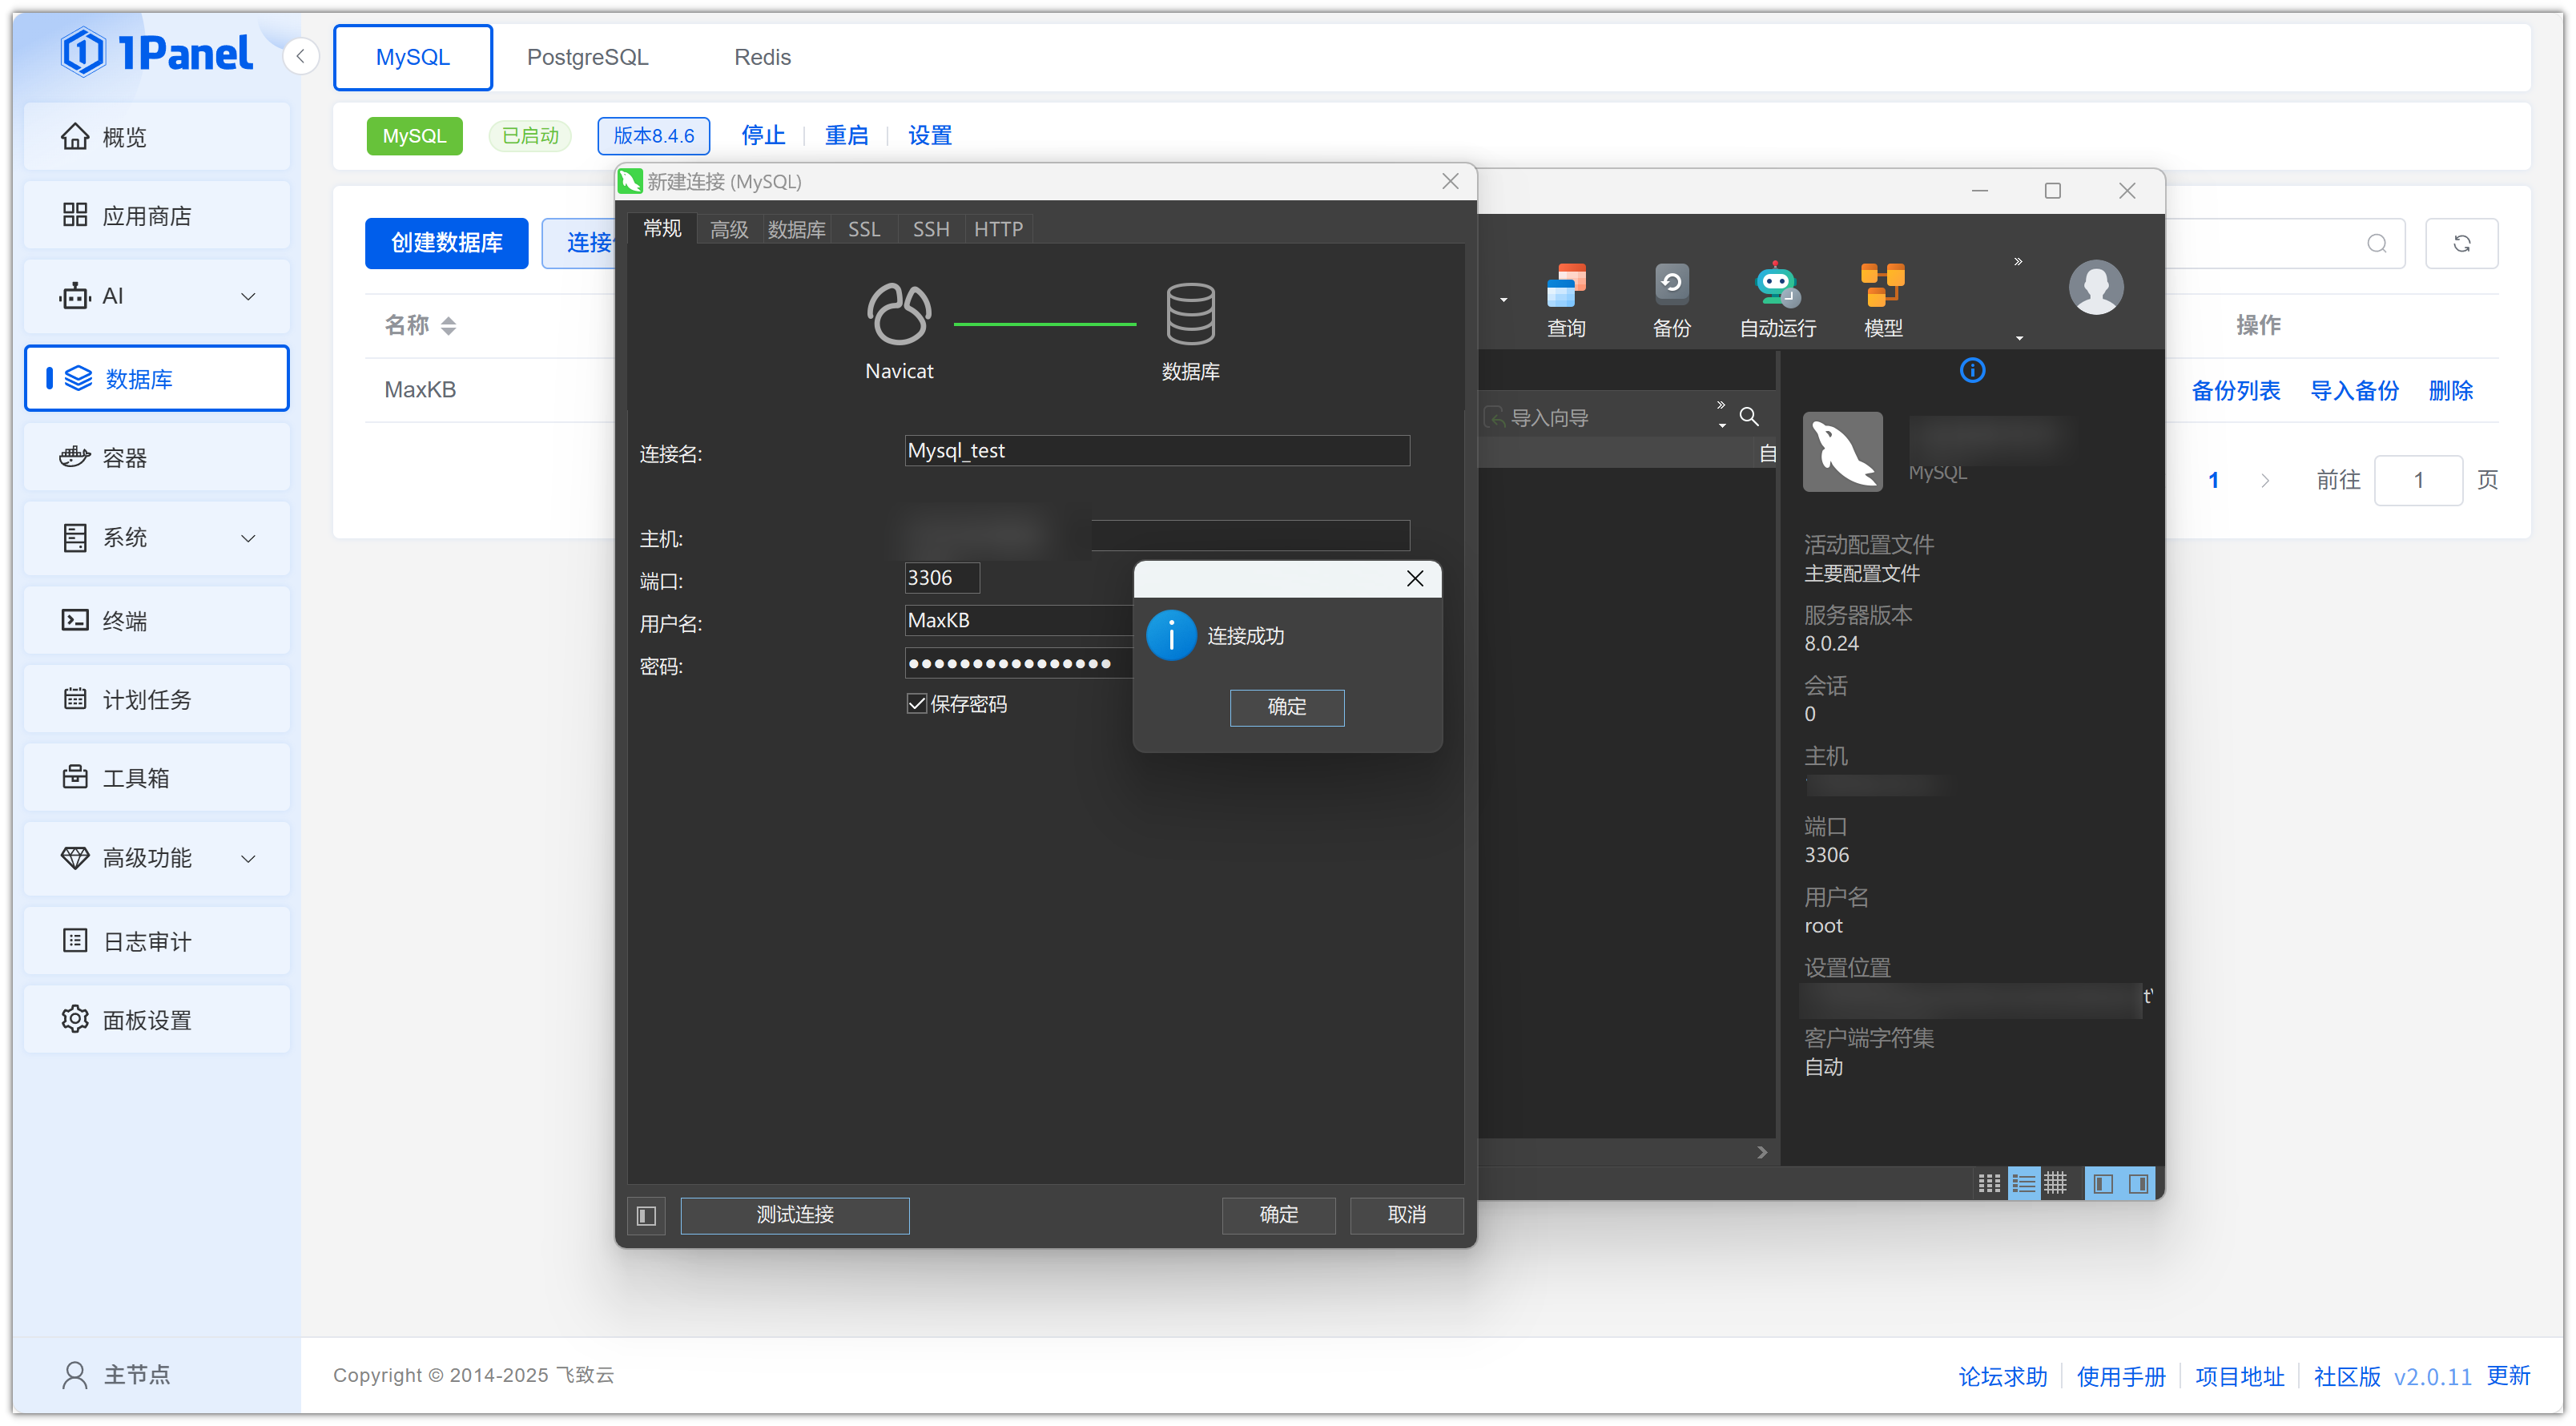Click the blue info icon in Navicat panel
Viewport: 2576px width, 1426px height.
[x=1972, y=370]
